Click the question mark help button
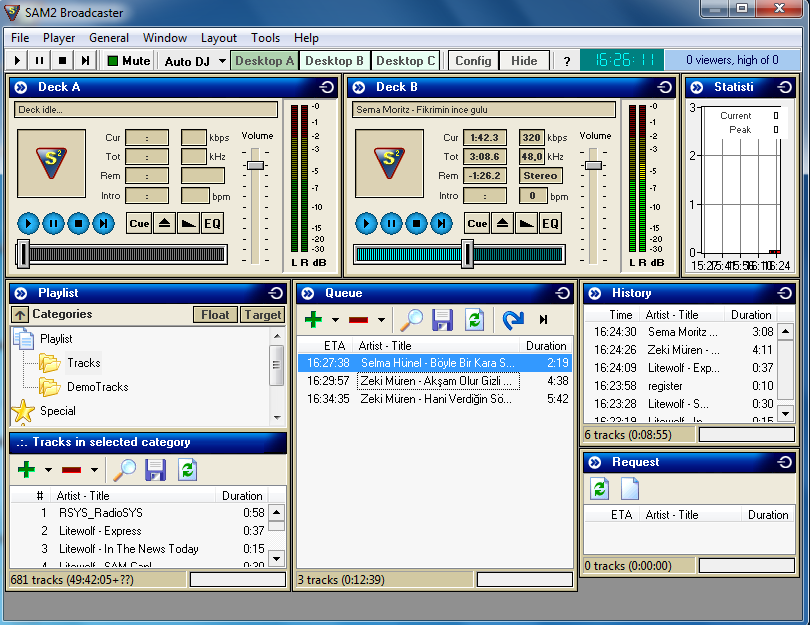Screen dimensions: 810x625 (x=567, y=61)
